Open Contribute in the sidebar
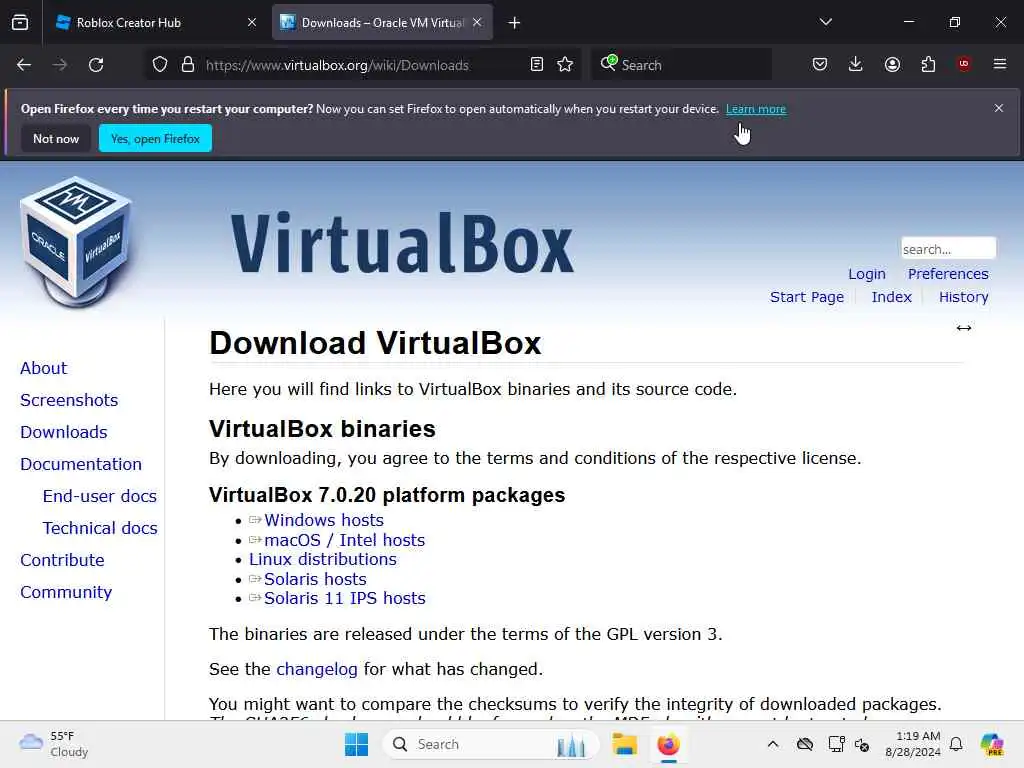Screen dimensions: 1024x768 (62, 560)
